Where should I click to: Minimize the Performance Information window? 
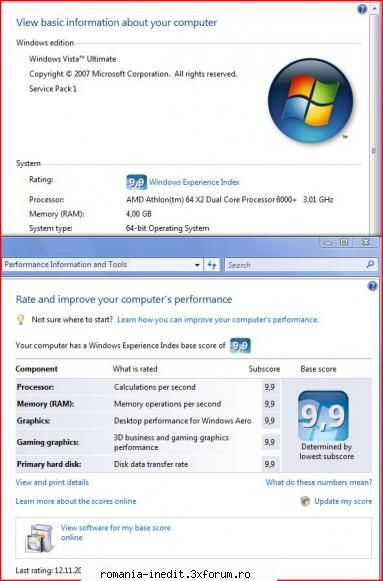click(x=328, y=243)
